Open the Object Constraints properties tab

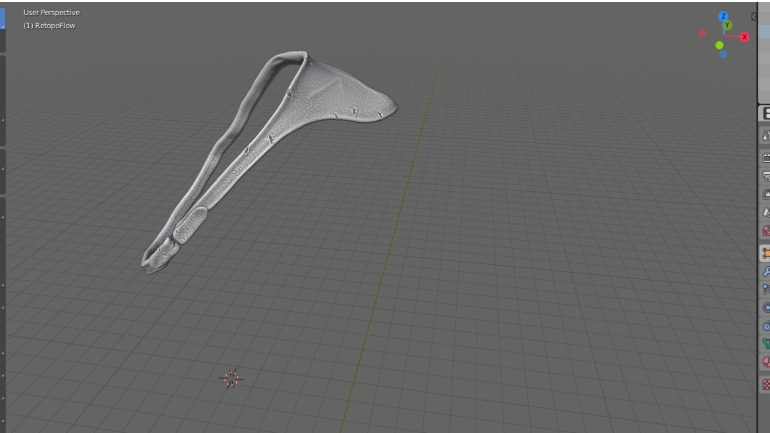pyautogui.click(x=765, y=326)
